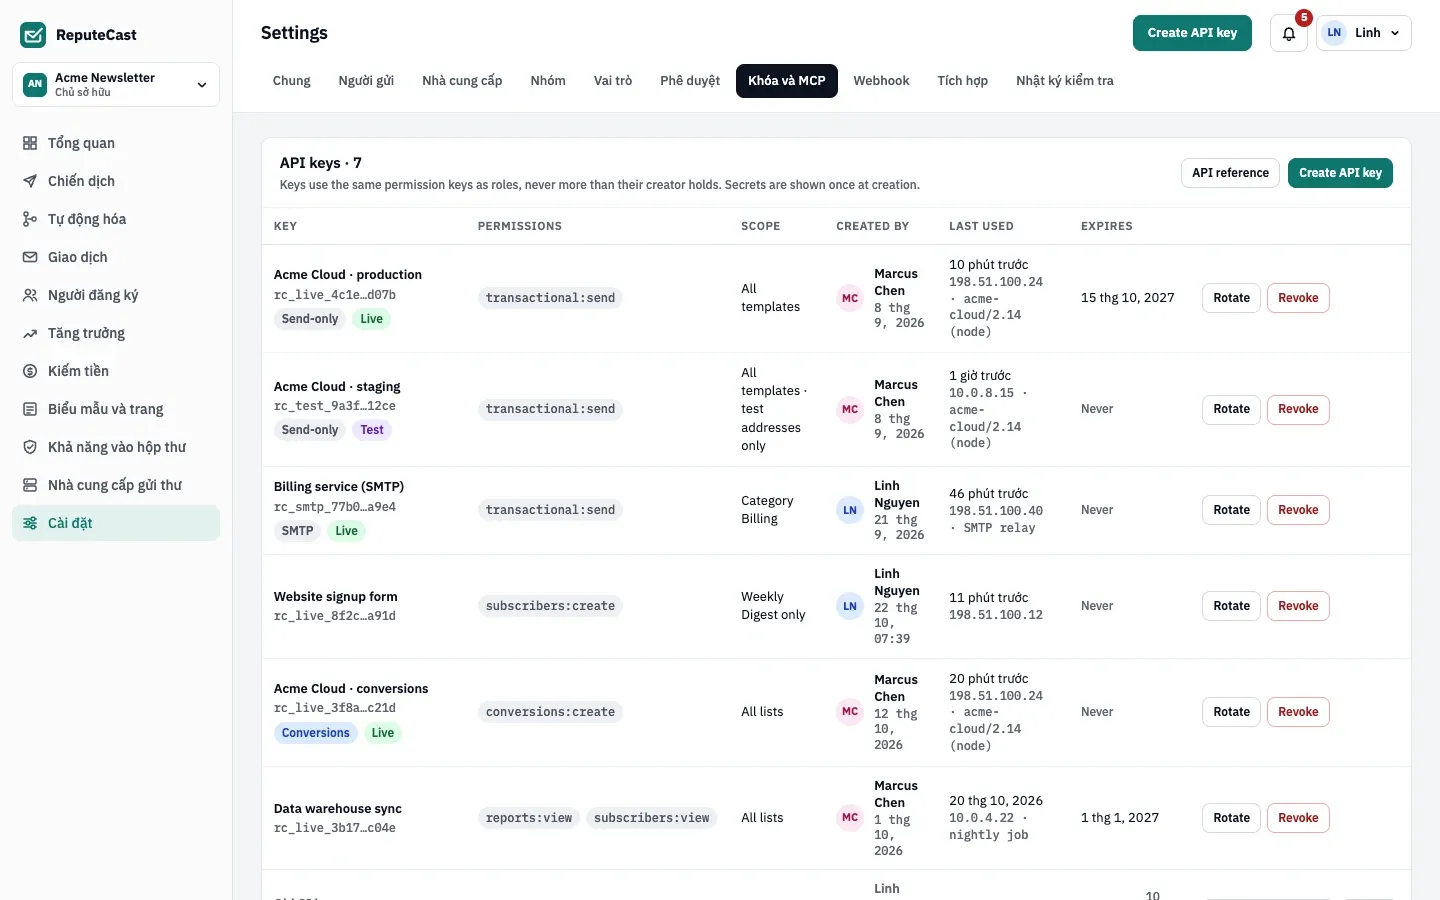This screenshot has width=1440, height=900.
Task: Open the Linh user menu dropdown
Action: (1364, 33)
